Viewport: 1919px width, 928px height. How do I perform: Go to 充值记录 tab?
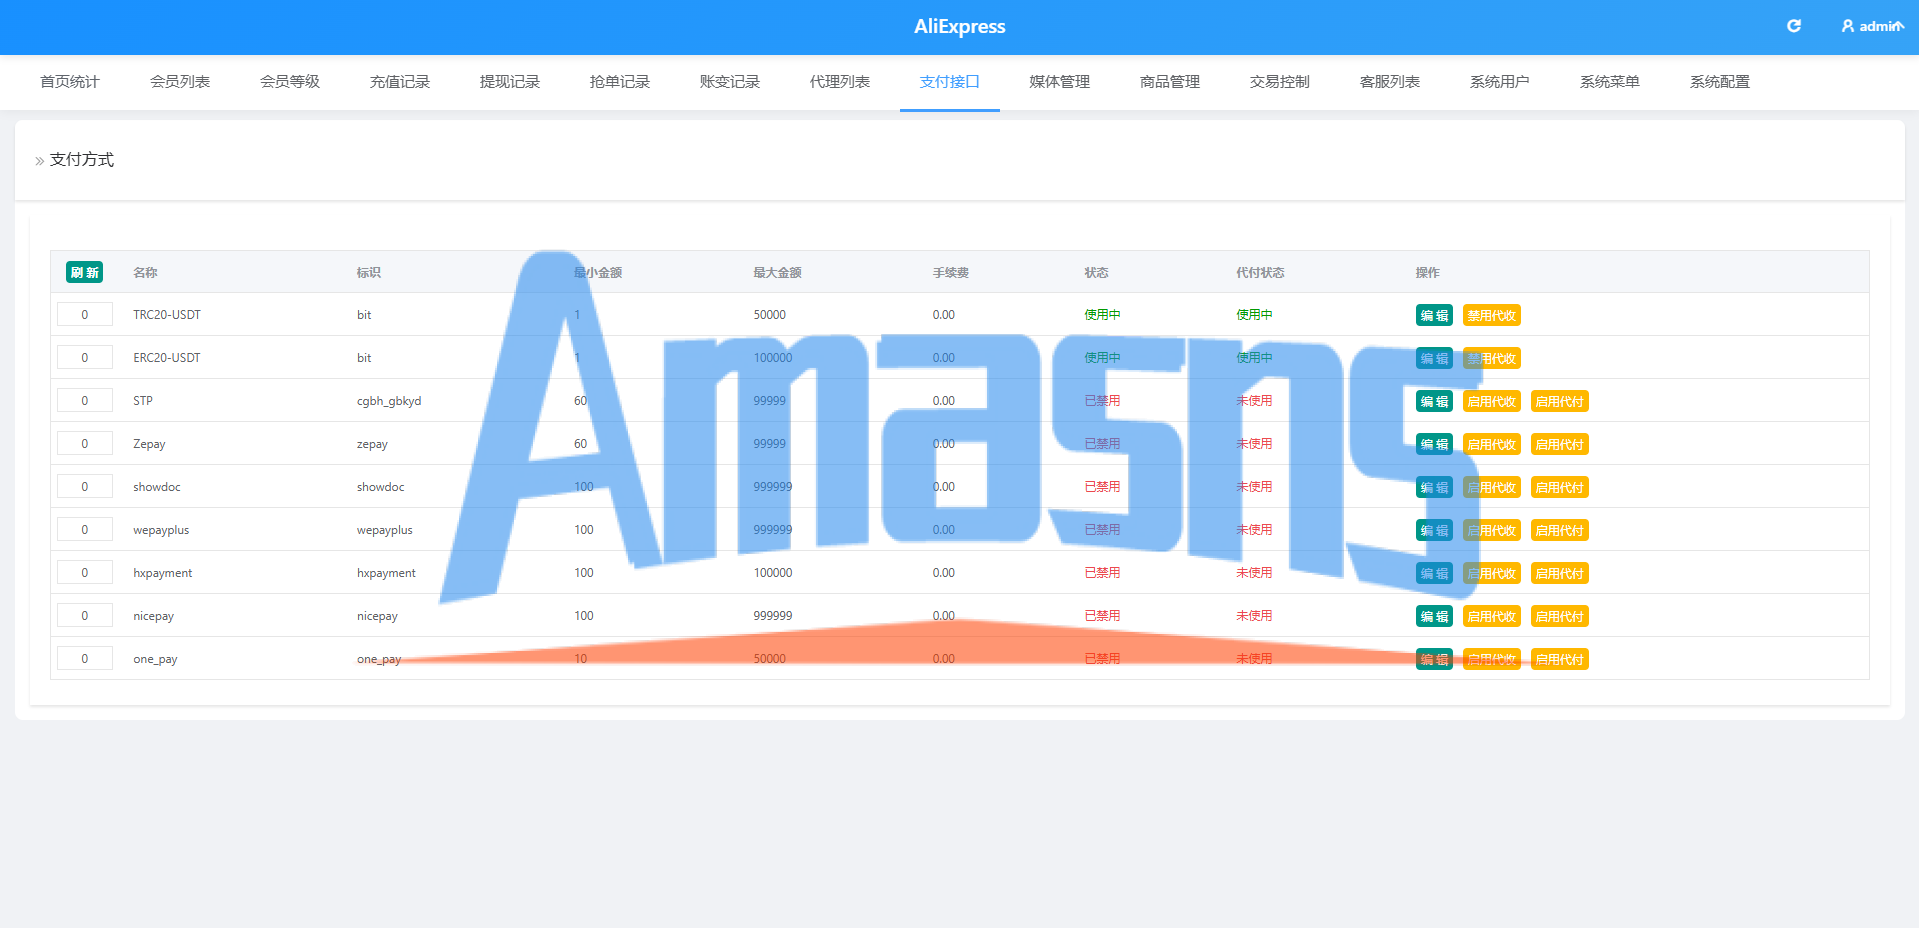click(x=400, y=82)
